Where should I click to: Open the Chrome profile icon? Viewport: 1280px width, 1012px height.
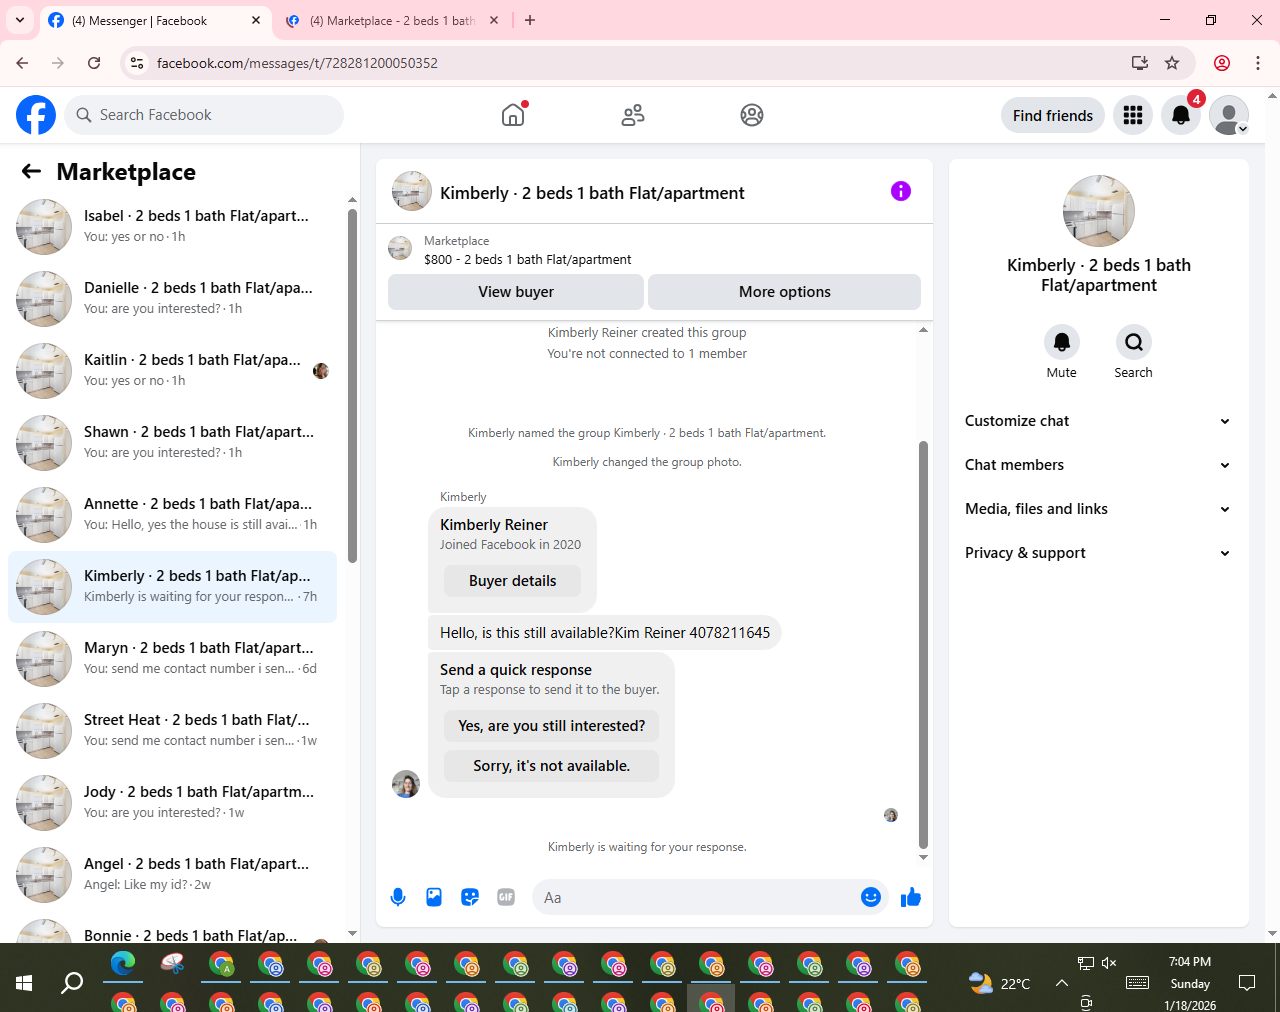coord(1222,63)
